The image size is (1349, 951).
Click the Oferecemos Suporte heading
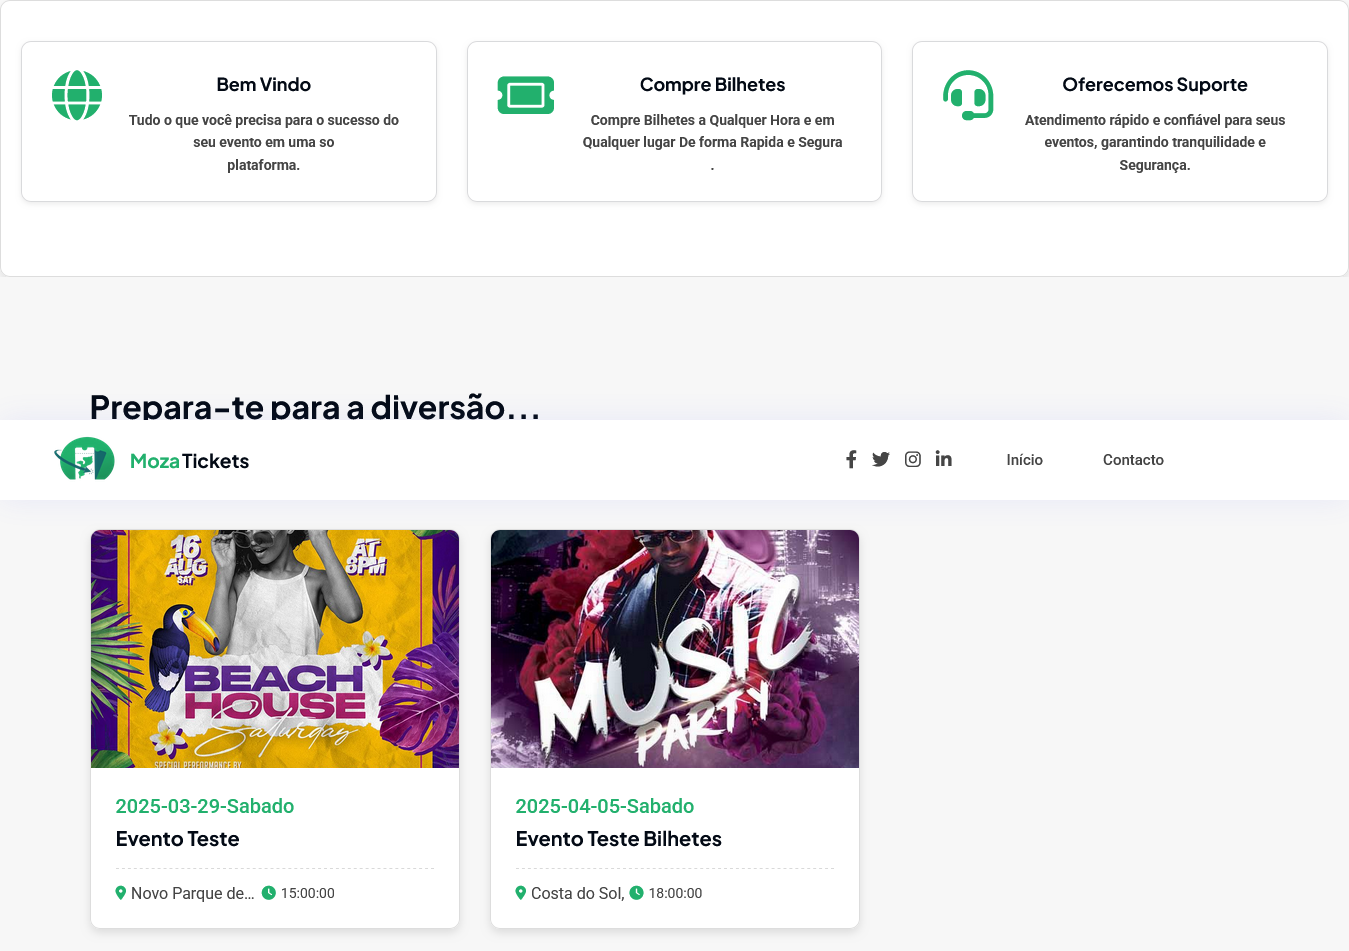coord(1154,85)
